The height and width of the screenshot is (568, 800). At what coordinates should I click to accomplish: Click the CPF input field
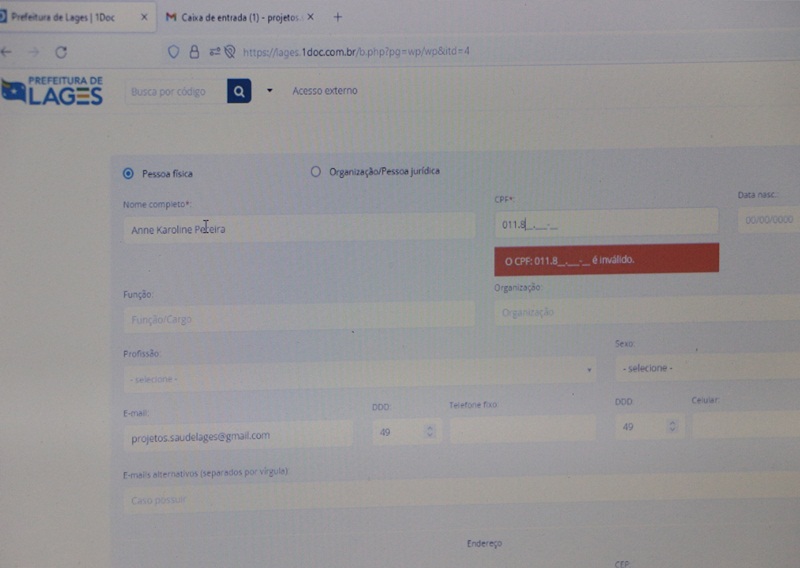pos(605,224)
